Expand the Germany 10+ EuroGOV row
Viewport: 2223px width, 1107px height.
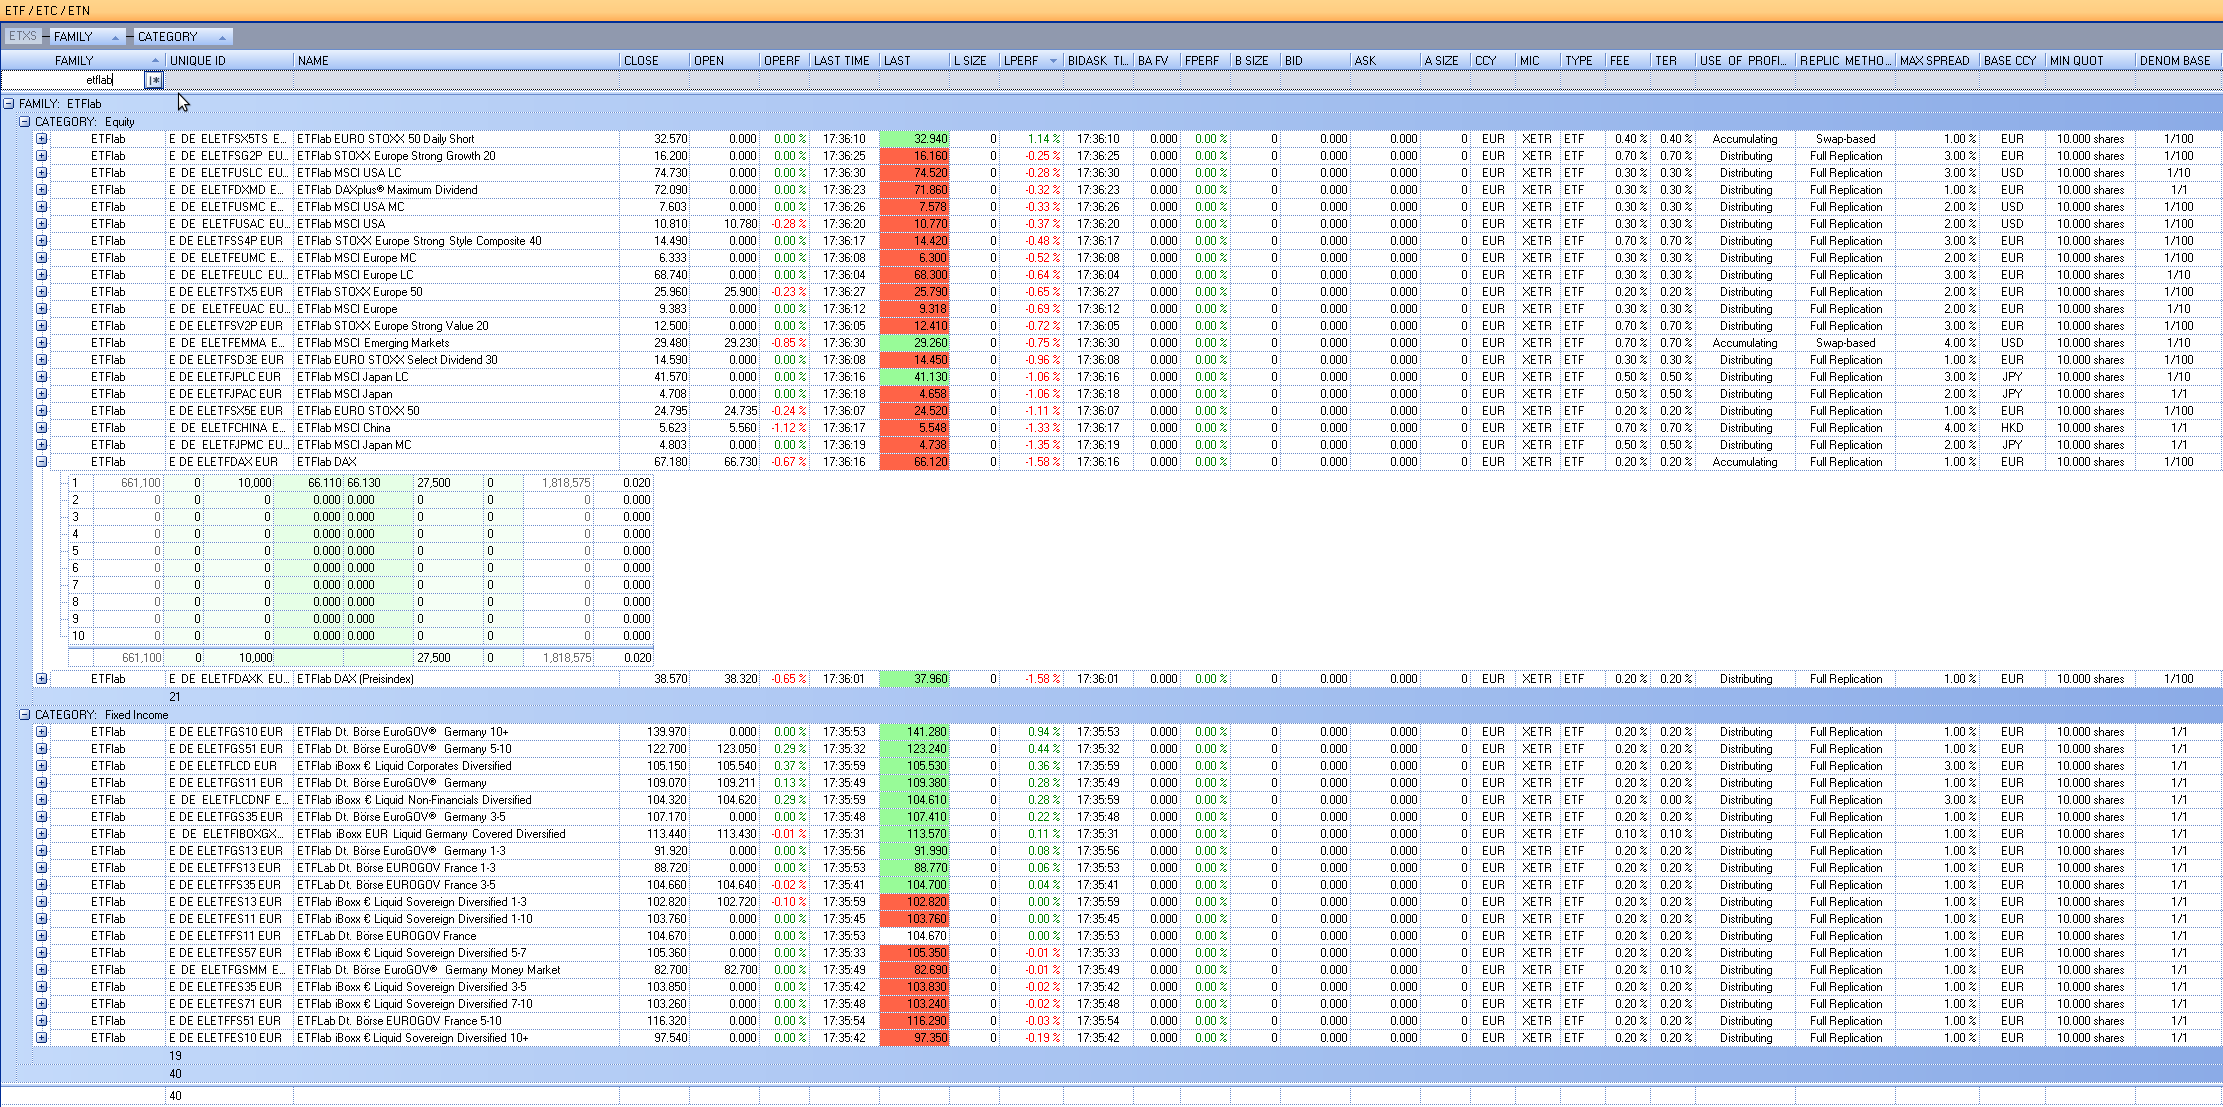pyautogui.click(x=42, y=732)
